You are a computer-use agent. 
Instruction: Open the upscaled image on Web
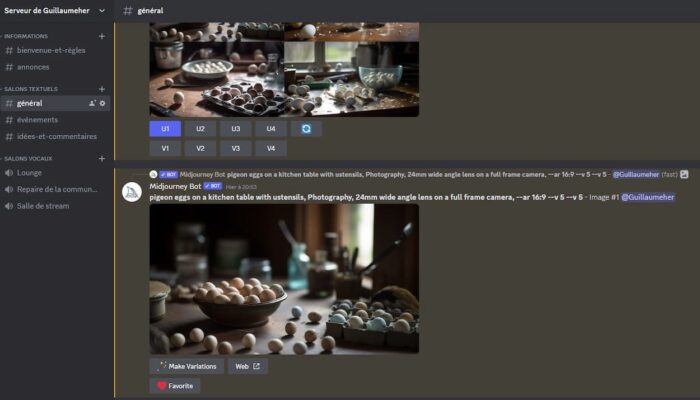point(248,366)
